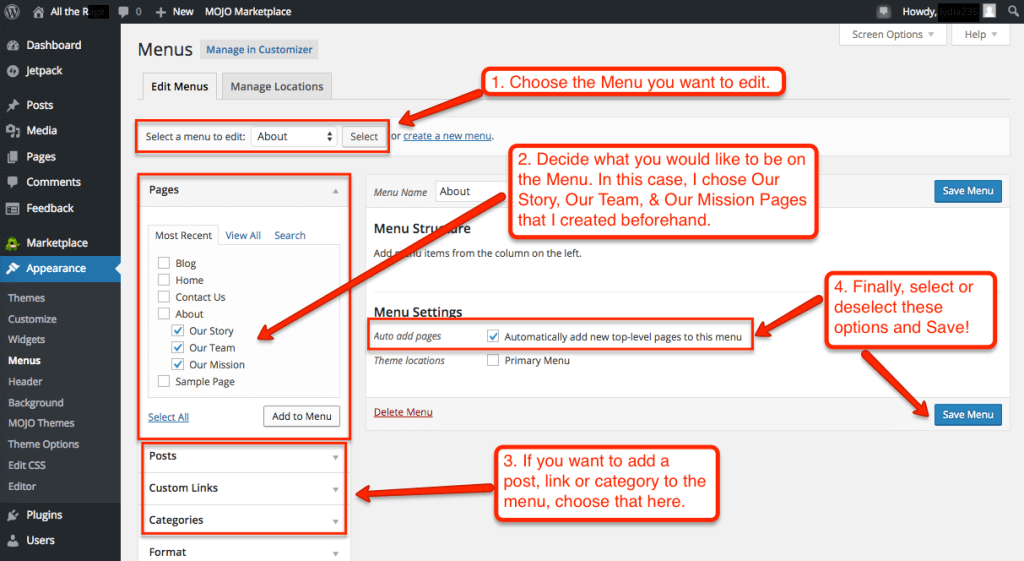Image resolution: width=1024 pixels, height=561 pixels.
Task: Open the Header submenu item
Action: click(25, 381)
